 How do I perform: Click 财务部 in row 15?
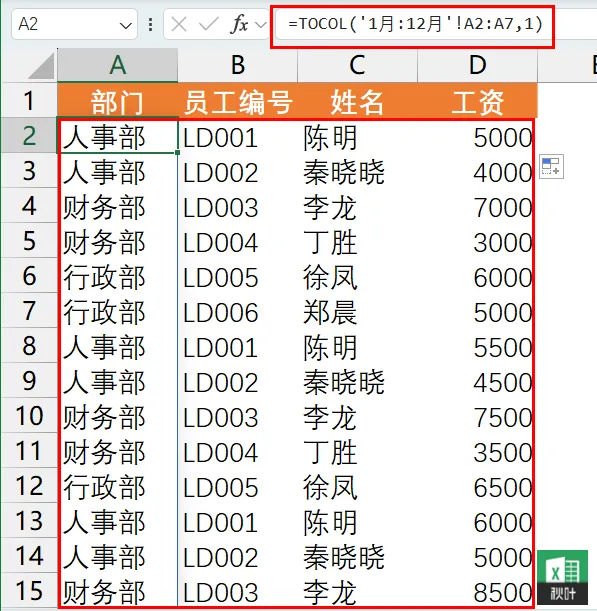[118, 592]
